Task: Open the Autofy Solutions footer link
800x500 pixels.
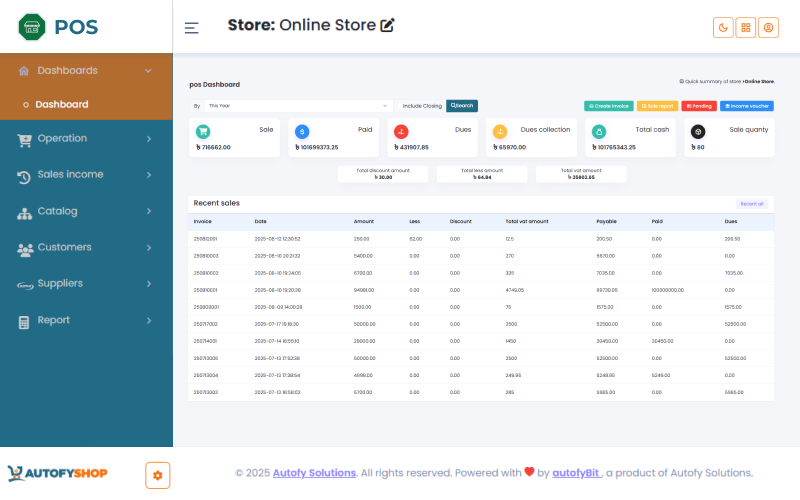Action: (x=314, y=473)
